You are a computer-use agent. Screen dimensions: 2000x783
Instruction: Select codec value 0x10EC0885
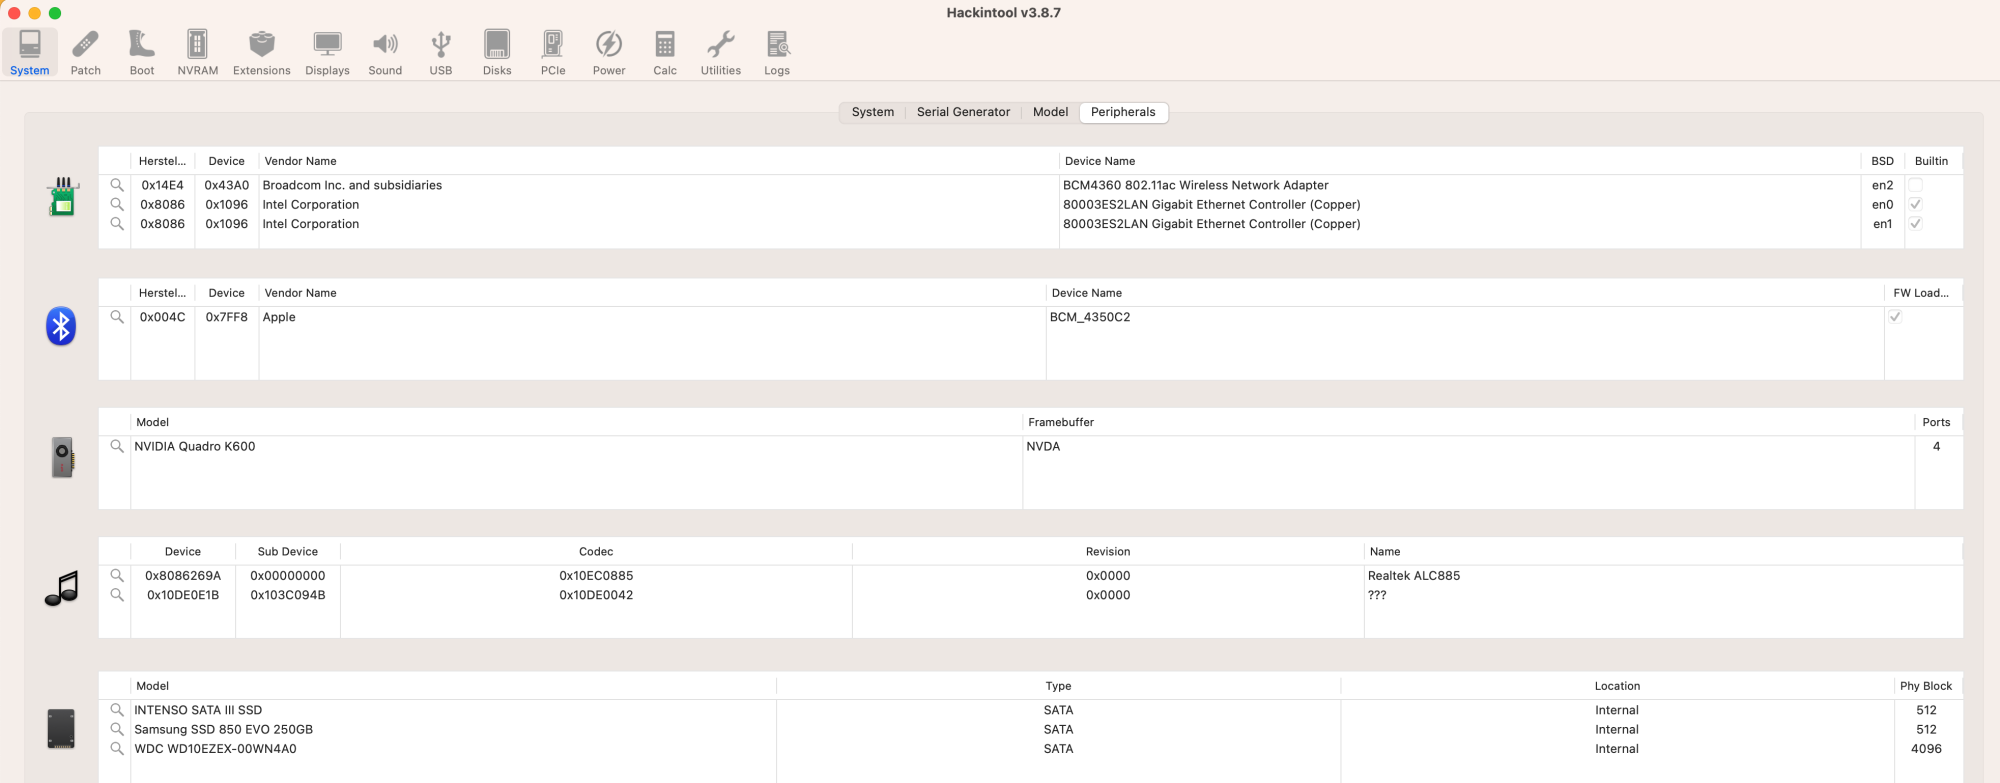tap(596, 575)
